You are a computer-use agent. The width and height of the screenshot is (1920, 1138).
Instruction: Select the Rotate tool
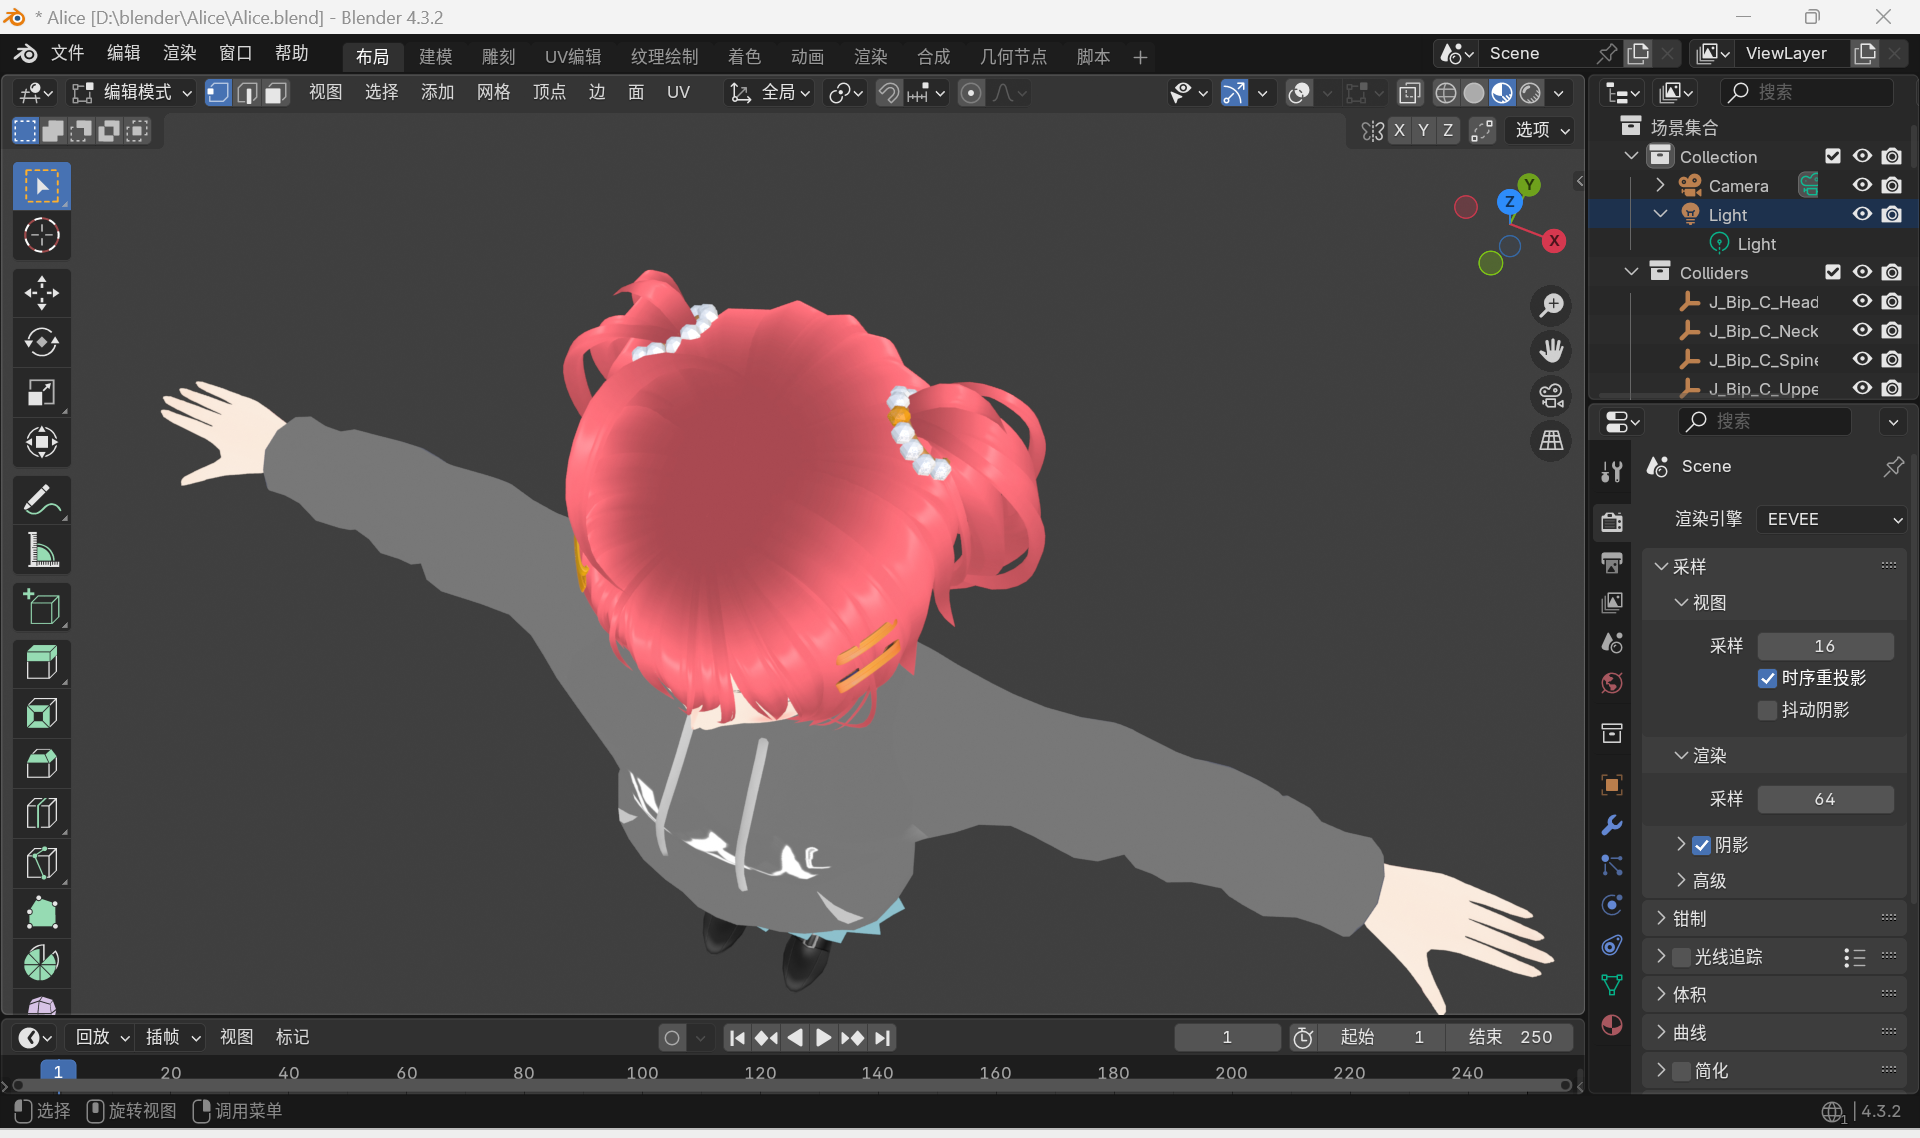(x=41, y=343)
